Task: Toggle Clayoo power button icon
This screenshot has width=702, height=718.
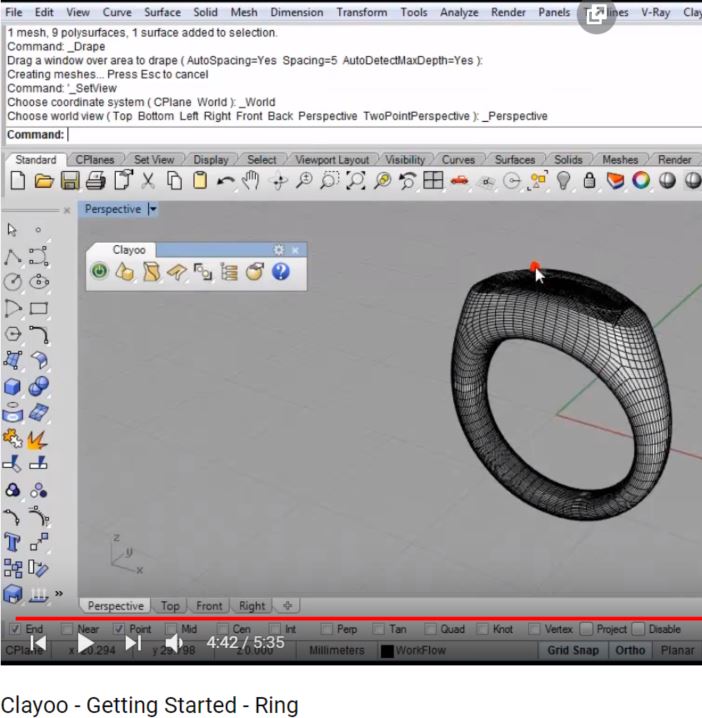Action: pyautogui.click(x=99, y=271)
